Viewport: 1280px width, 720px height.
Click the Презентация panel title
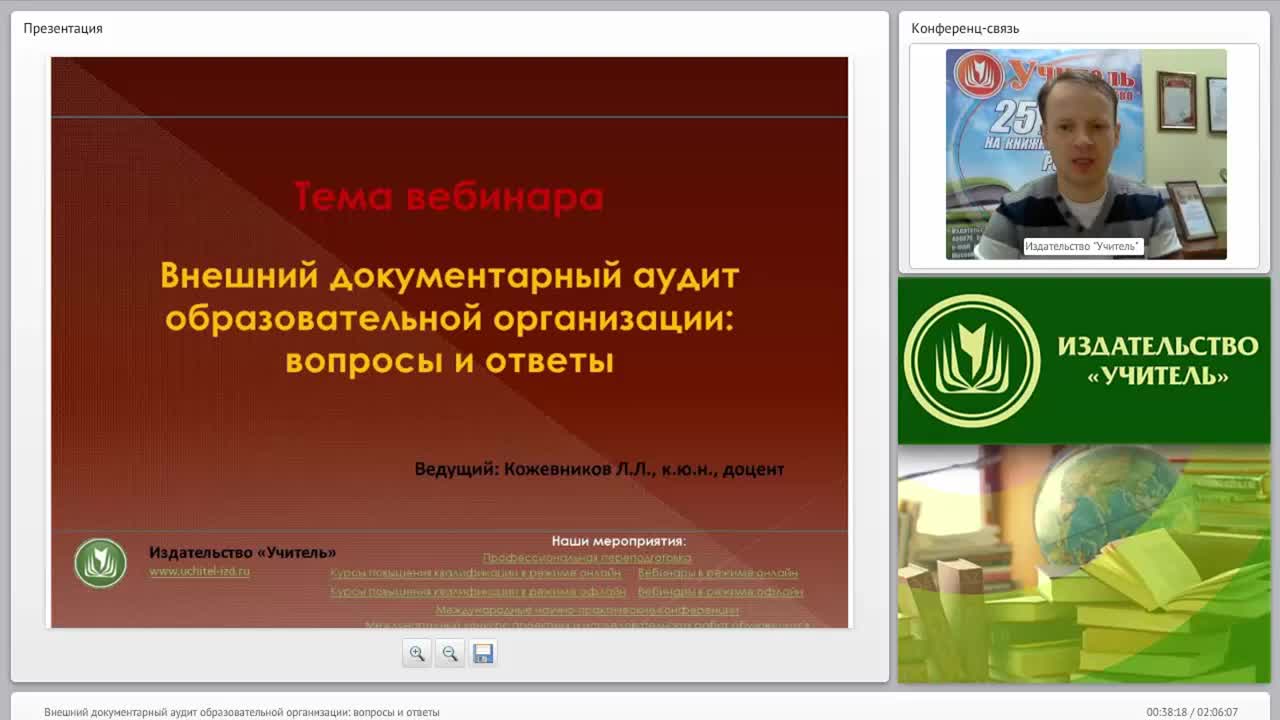pos(63,28)
